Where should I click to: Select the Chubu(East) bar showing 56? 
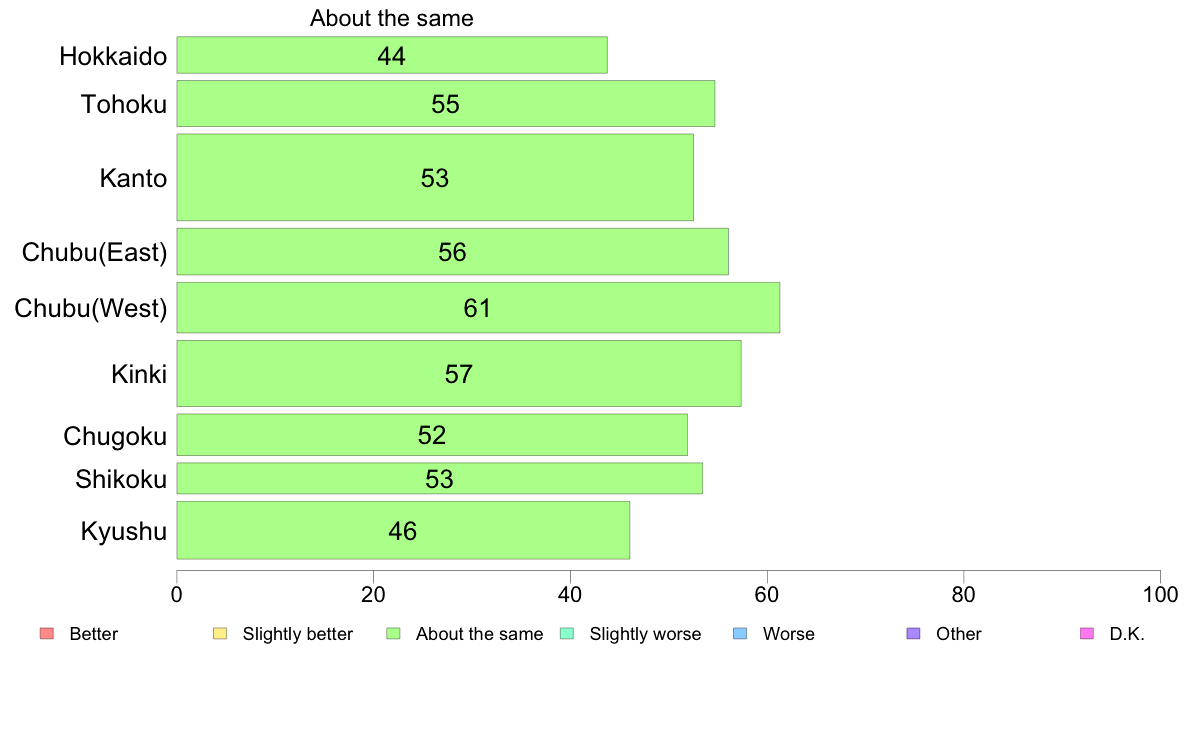point(452,252)
